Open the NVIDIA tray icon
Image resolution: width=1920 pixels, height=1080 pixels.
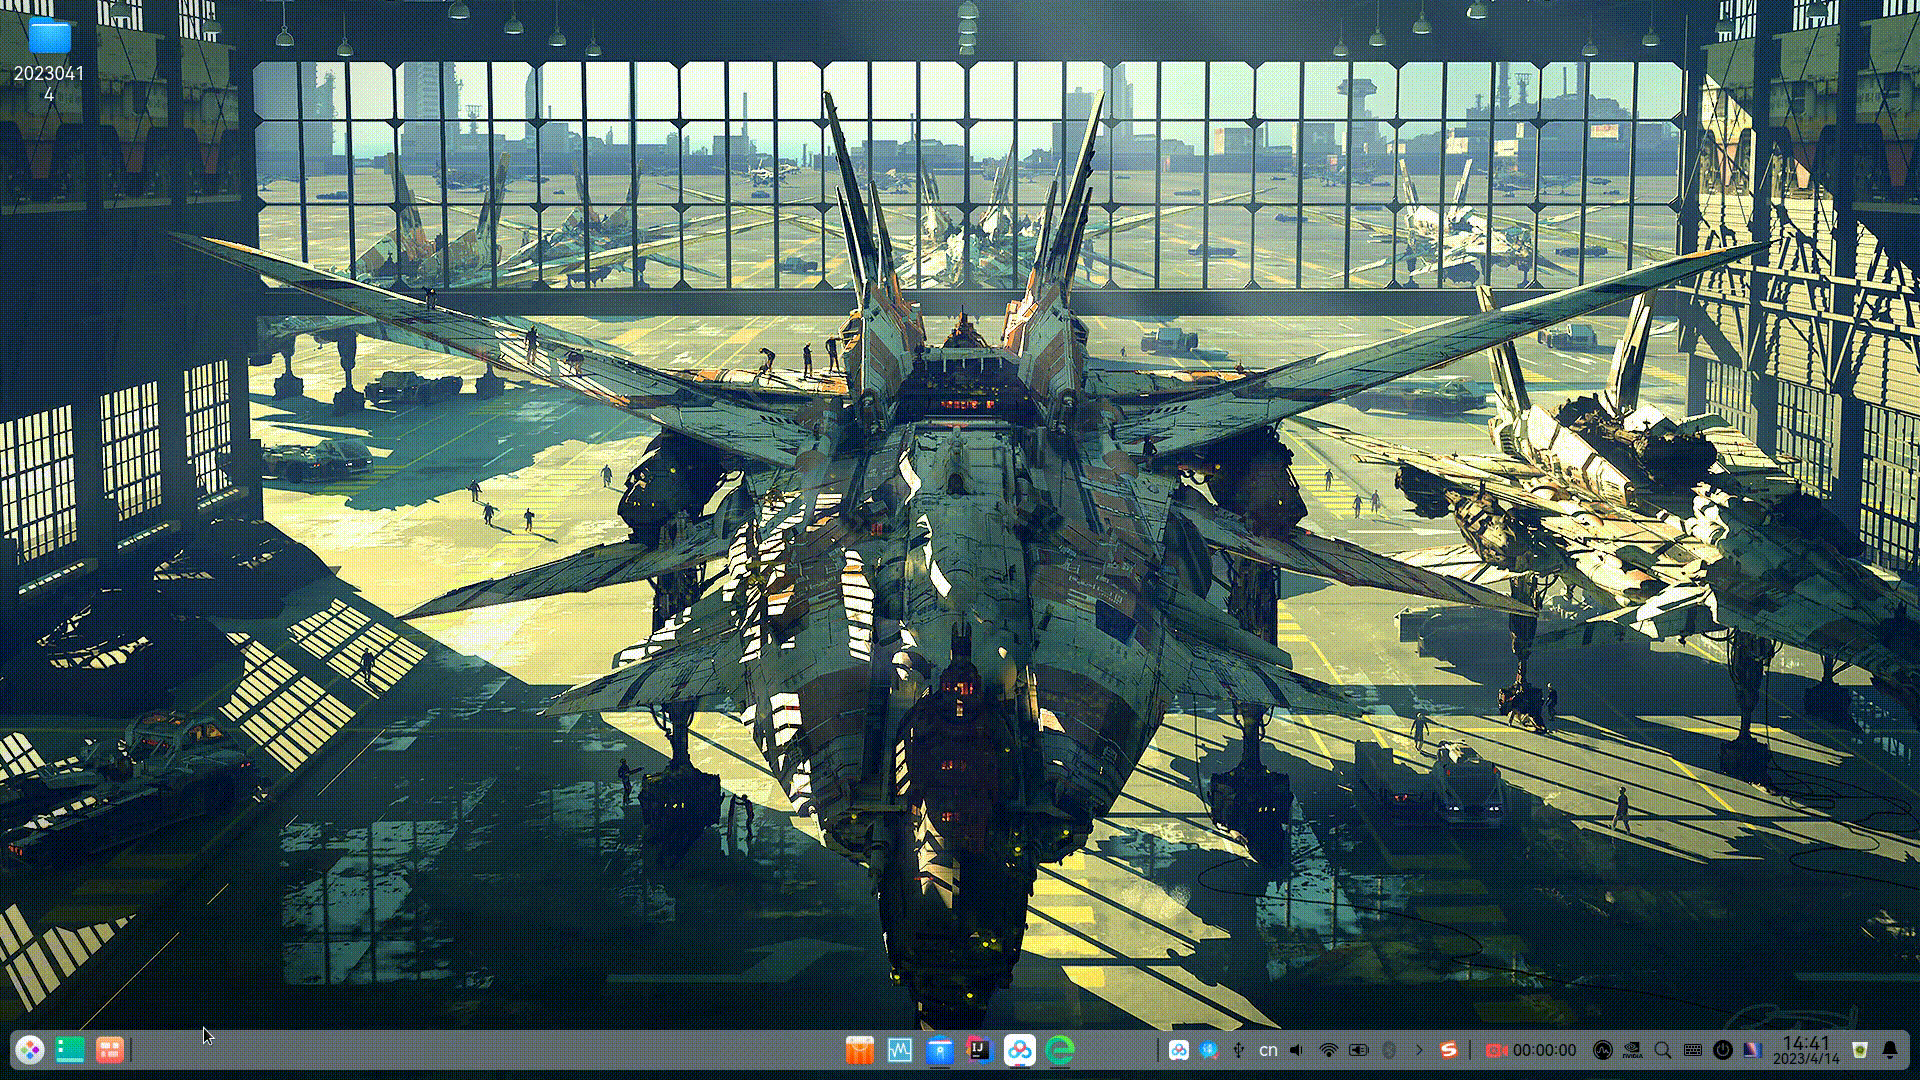1632,1050
